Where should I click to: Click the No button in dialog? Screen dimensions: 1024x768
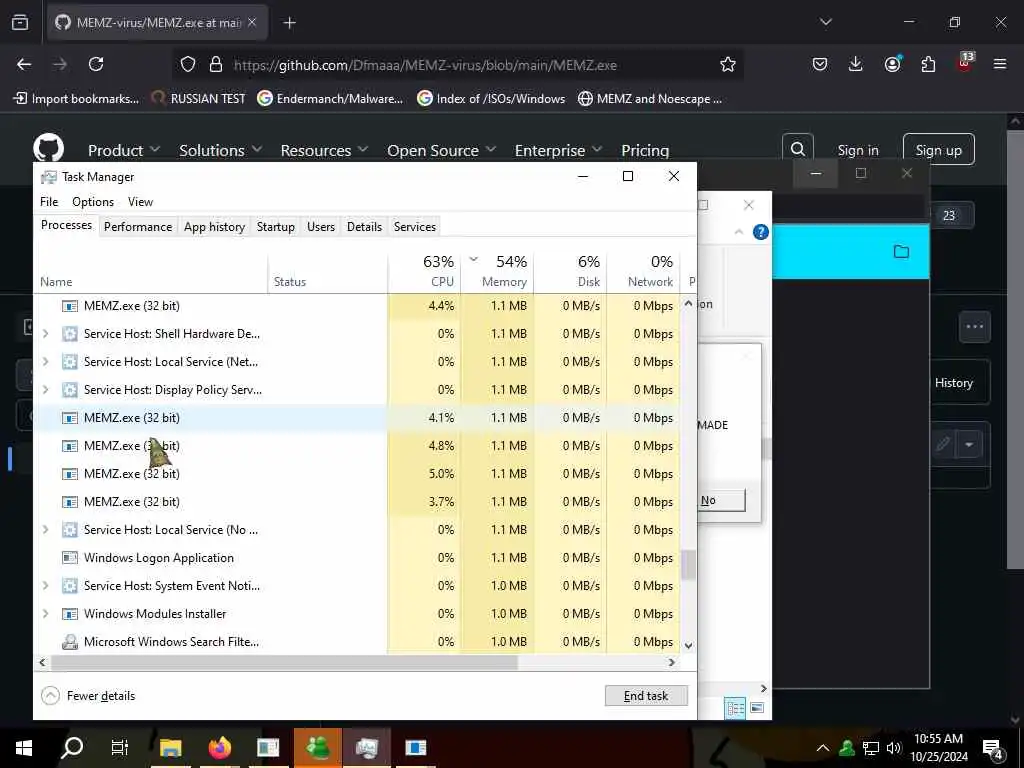point(722,500)
